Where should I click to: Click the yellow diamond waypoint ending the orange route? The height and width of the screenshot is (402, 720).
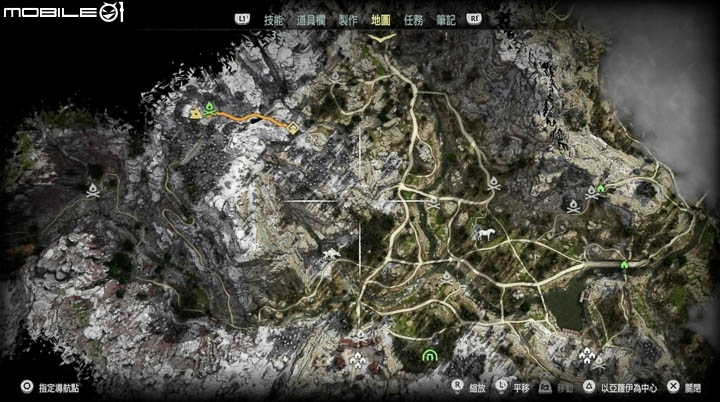tap(293, 128)
